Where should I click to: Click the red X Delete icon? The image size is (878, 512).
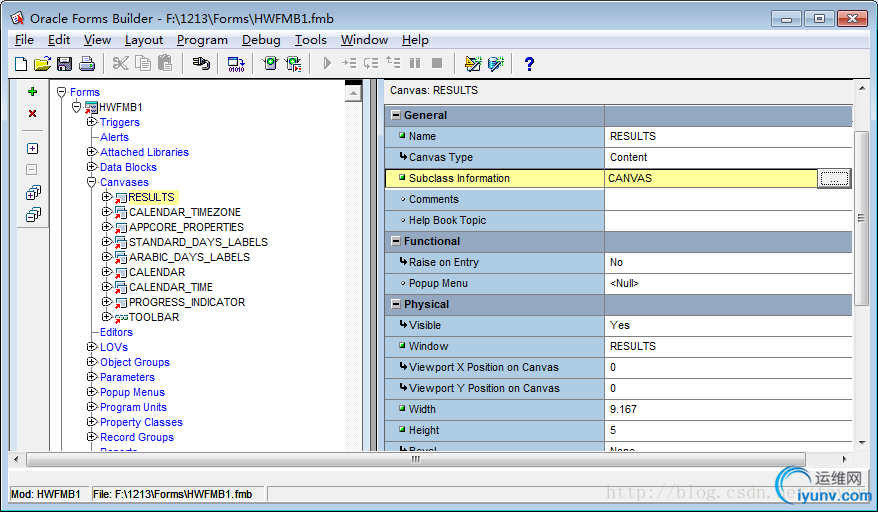click(32, 114)
